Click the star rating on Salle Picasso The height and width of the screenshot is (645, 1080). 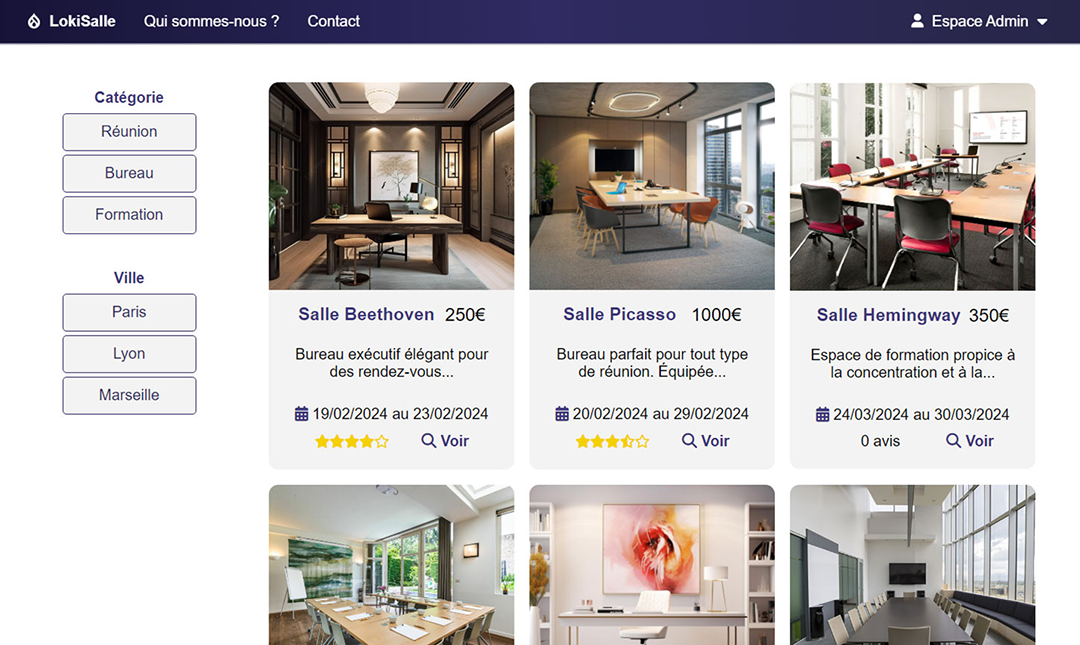pyautogui.click(x=612, y=441)
